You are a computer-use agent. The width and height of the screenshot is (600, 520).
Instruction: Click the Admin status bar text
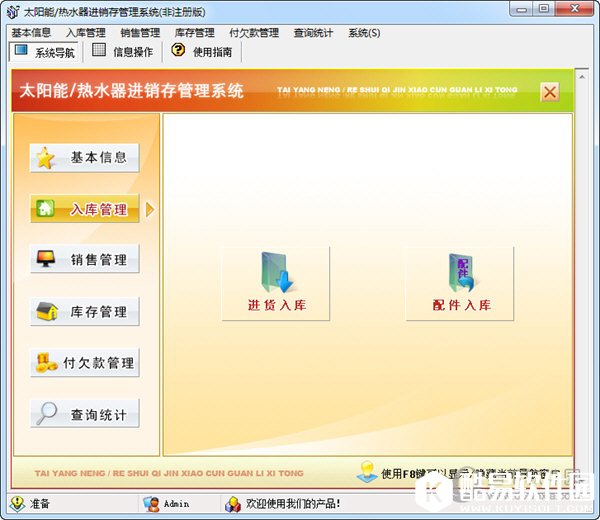[x=176, y=504]
